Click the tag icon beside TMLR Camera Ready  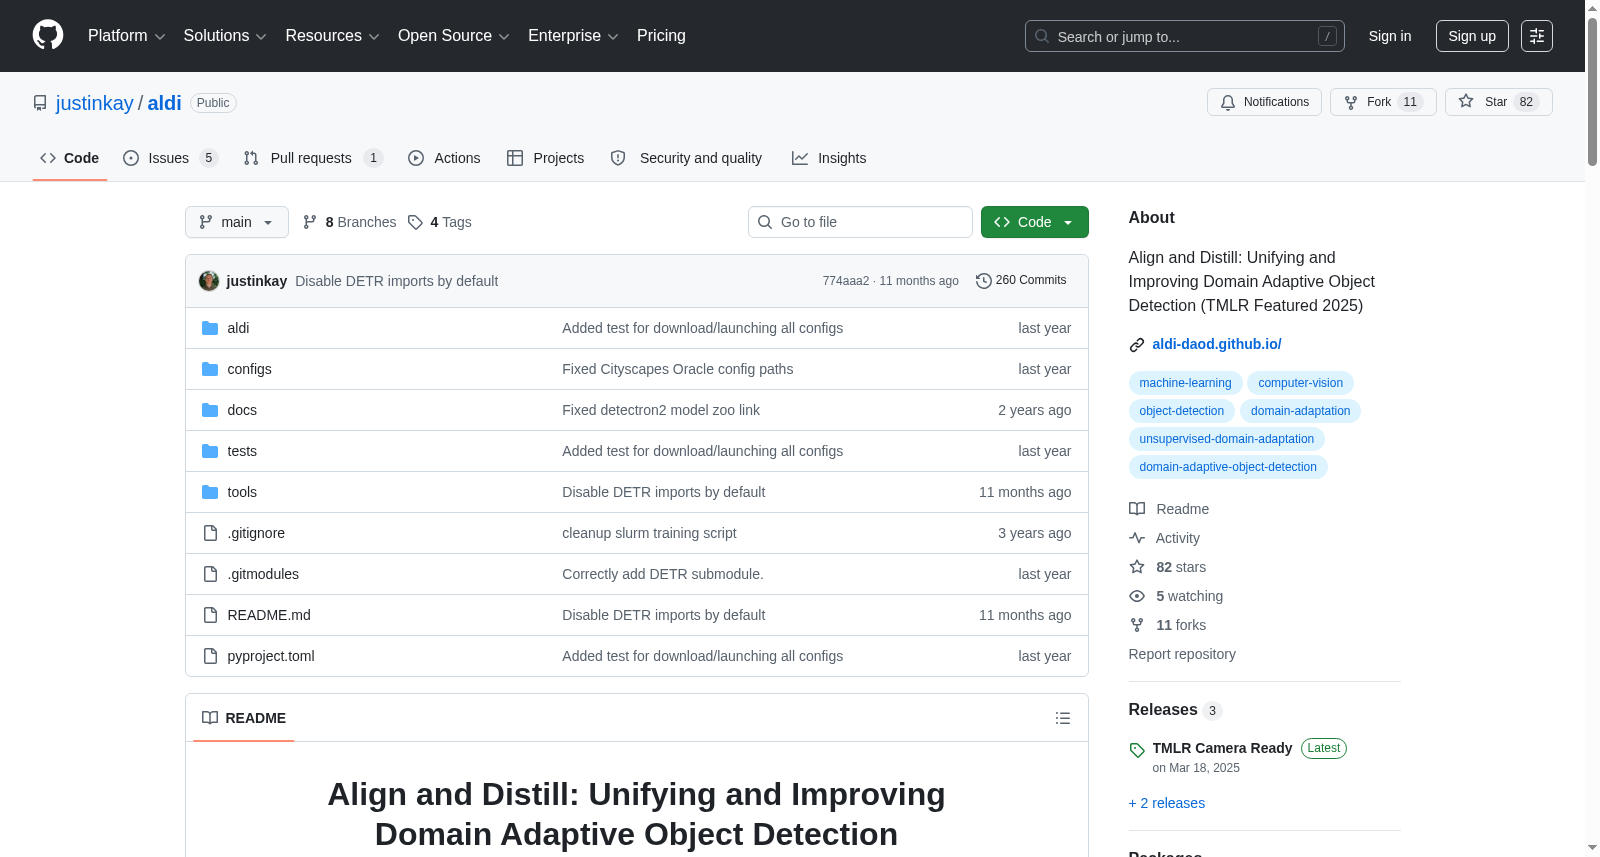pos(1137,750)
